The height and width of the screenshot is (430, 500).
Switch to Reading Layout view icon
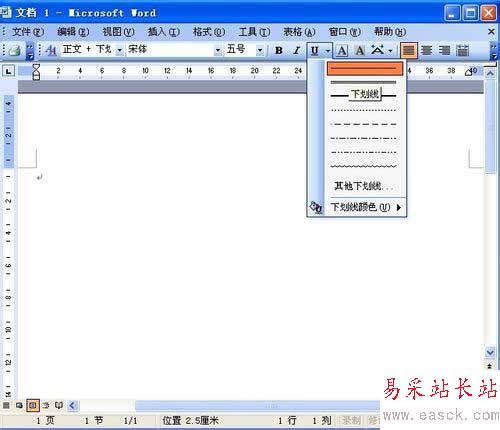(x=59, y=405)
